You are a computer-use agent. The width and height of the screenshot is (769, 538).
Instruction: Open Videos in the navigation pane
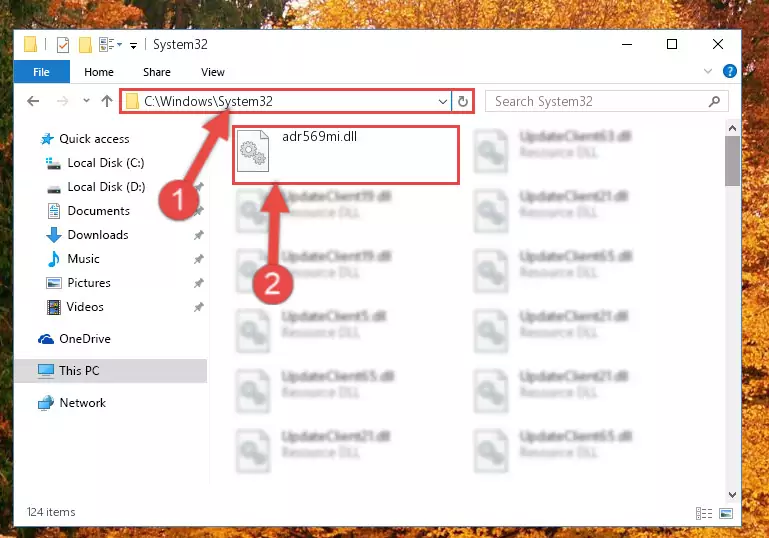coord(85,307)
